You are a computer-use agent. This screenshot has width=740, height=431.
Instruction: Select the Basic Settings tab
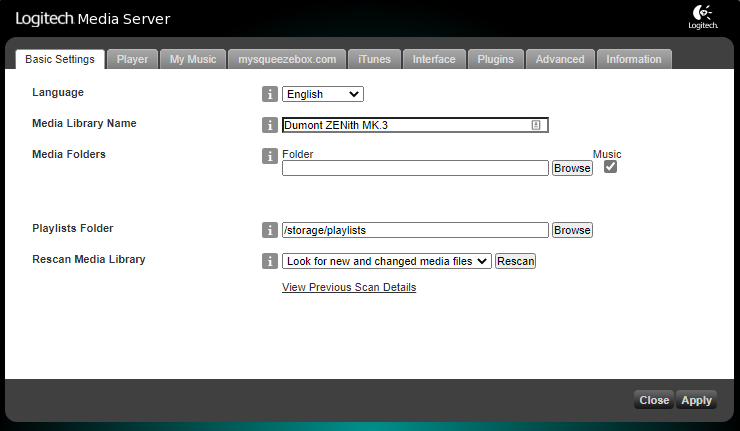60,59
